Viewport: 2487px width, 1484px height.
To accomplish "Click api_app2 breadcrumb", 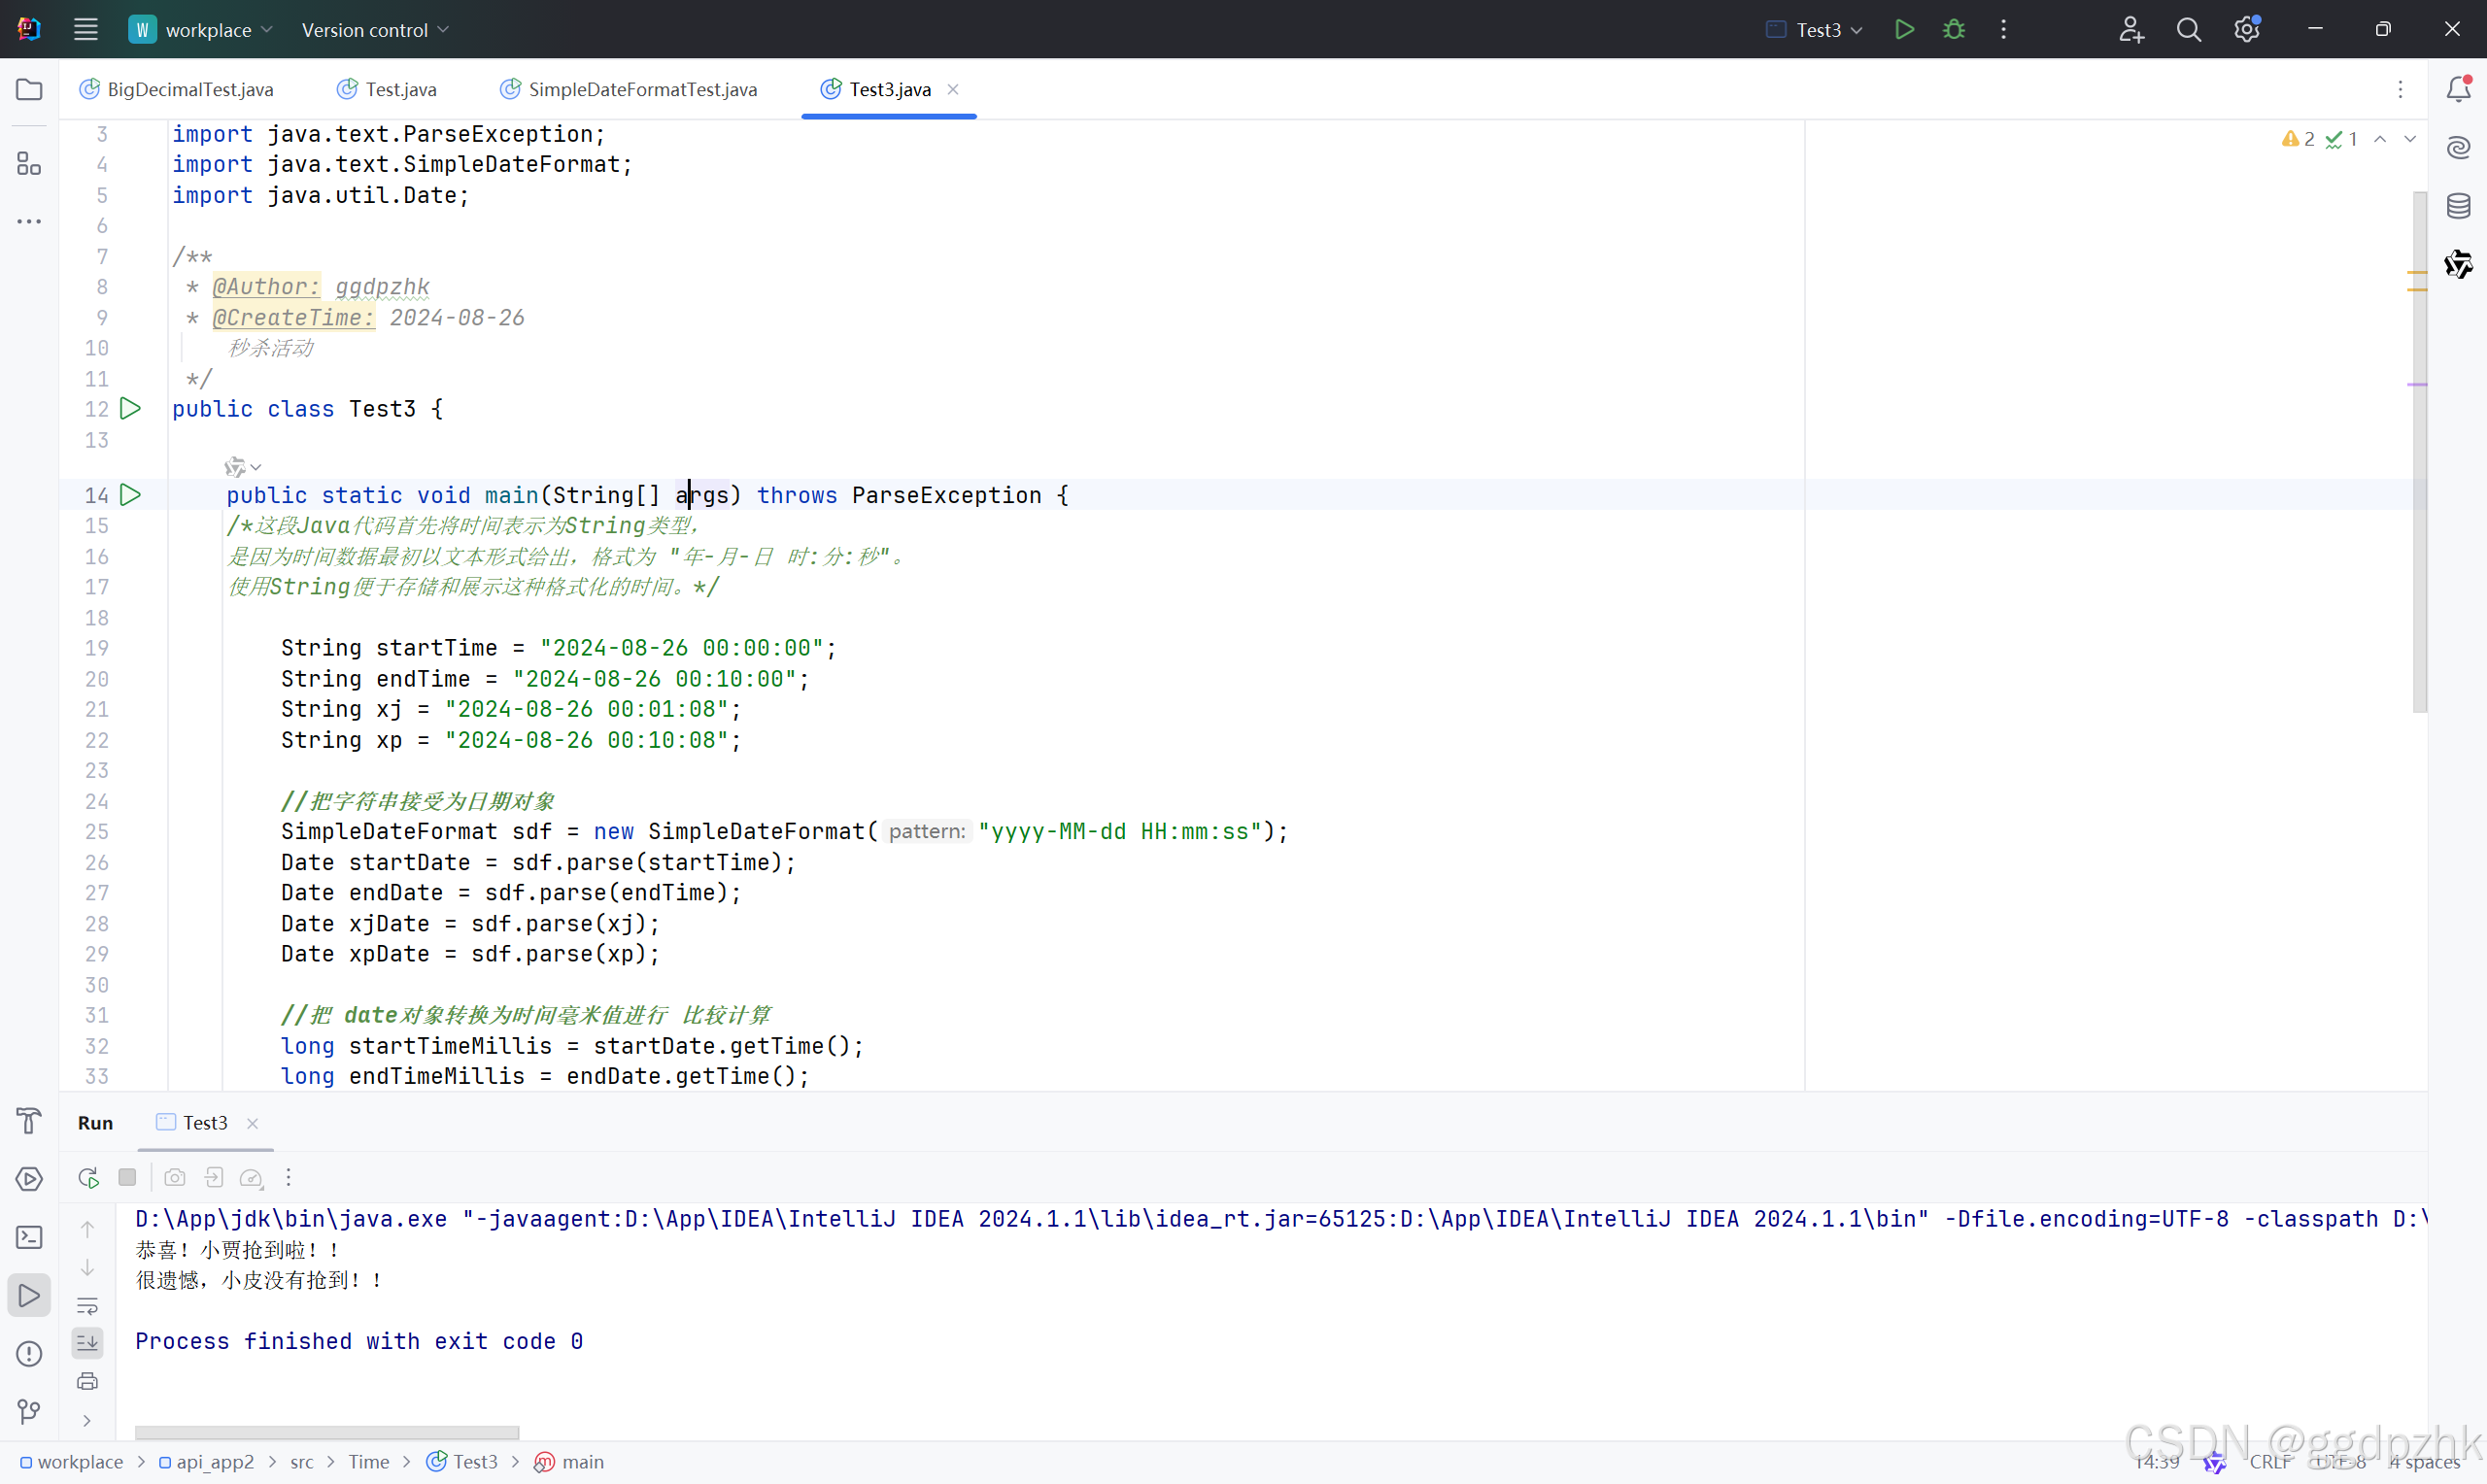I will 206,1462.
